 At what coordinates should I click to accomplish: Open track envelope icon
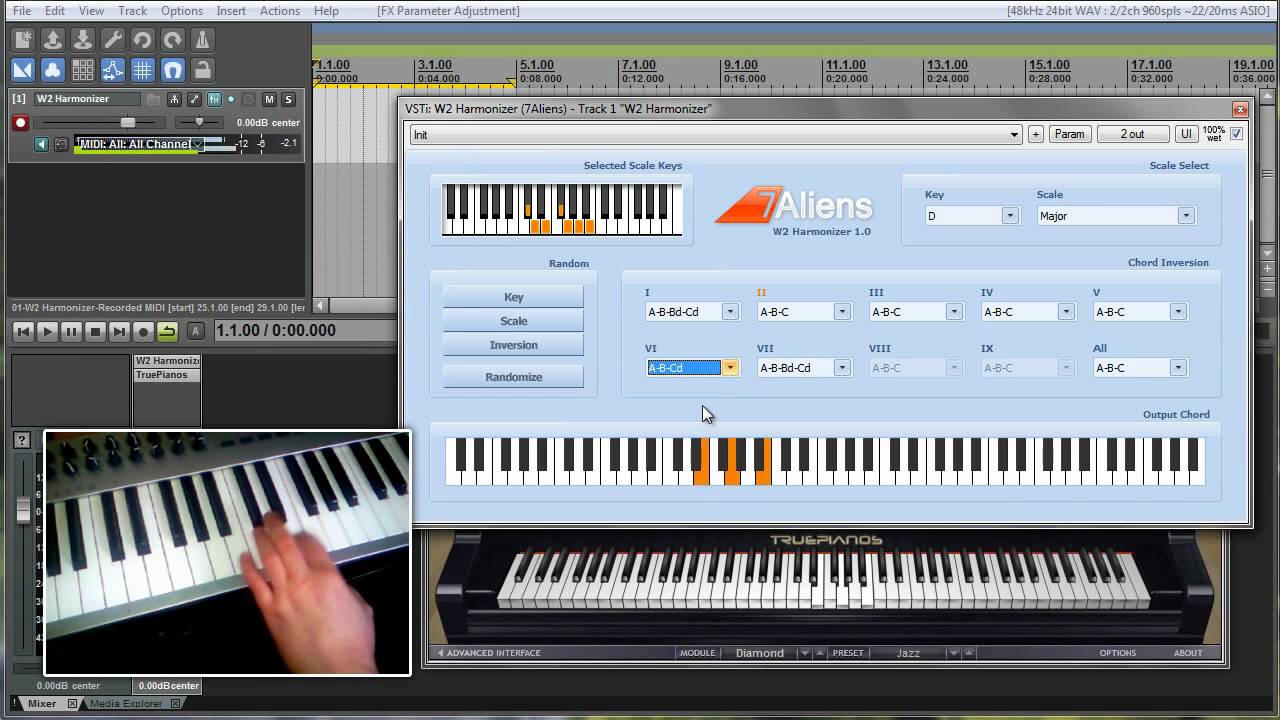click(x=194, y=99)
